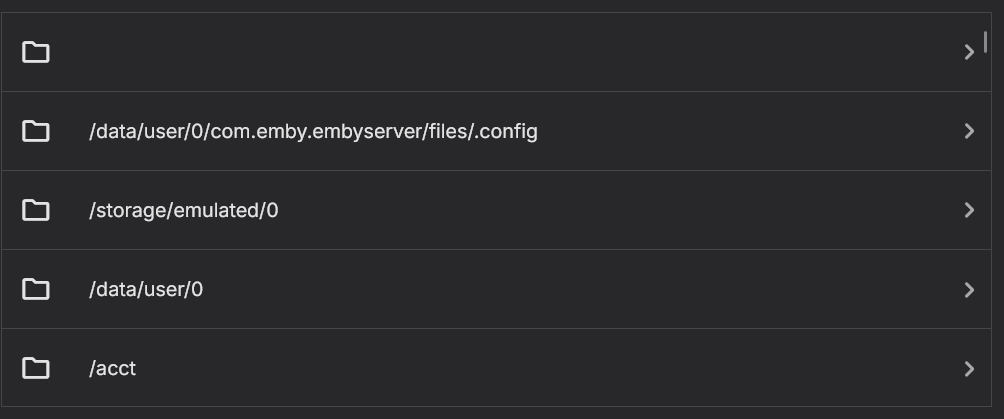The image size is (1004, 419).
Task: Click the folder icon next to /acct
Action: pos(36,368)
